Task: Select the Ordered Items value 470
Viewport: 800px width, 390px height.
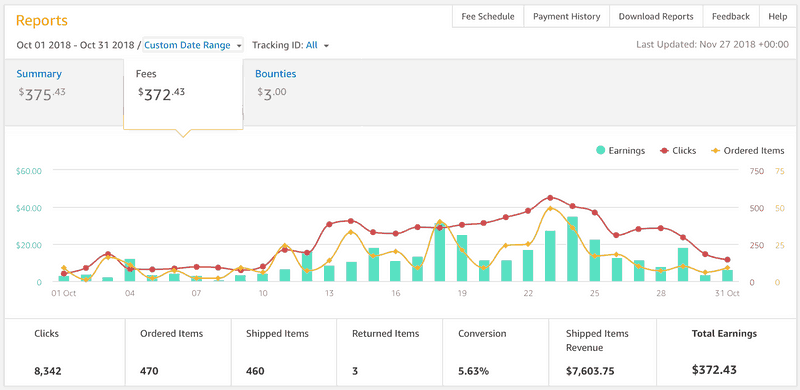Action: coord(149,371)
